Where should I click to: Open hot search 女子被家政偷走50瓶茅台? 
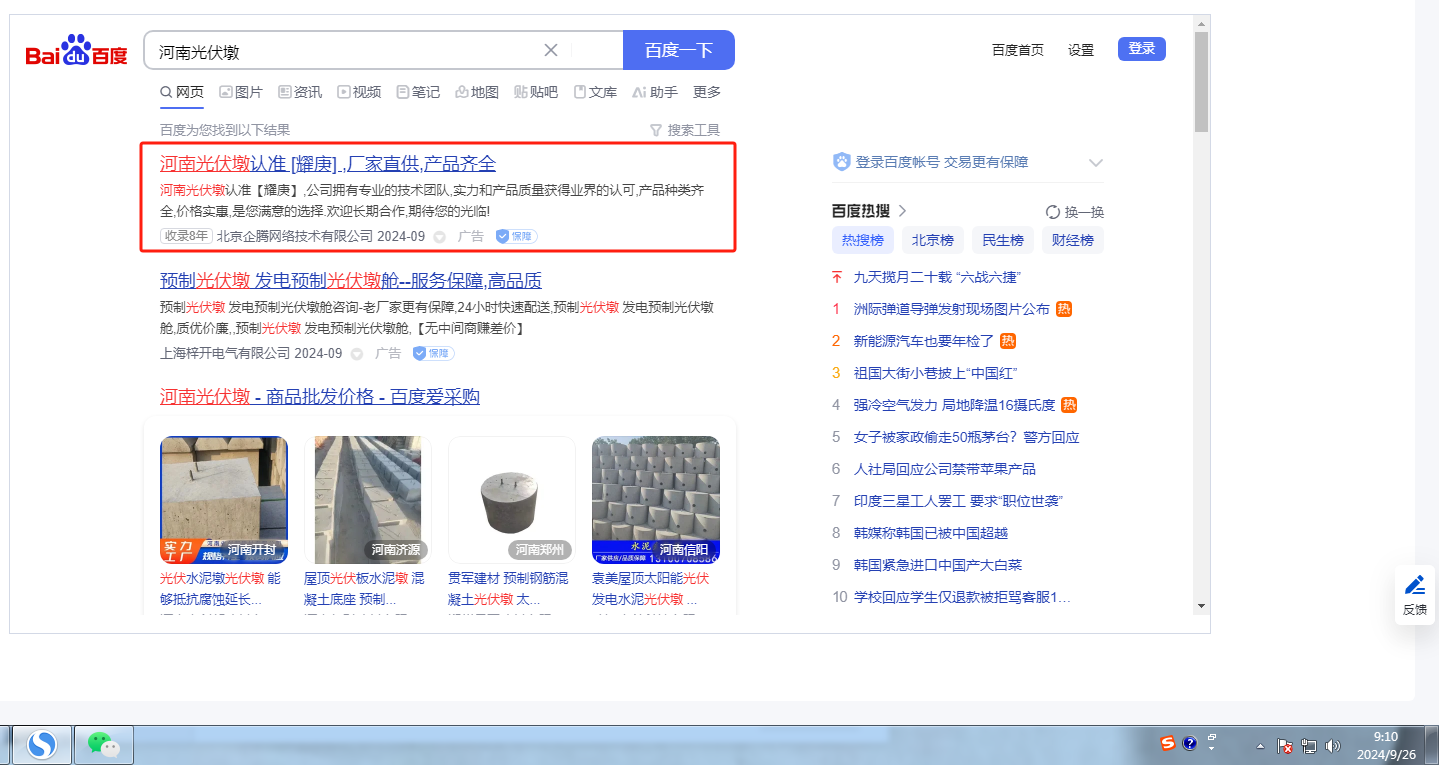click(x=967, y=437)
